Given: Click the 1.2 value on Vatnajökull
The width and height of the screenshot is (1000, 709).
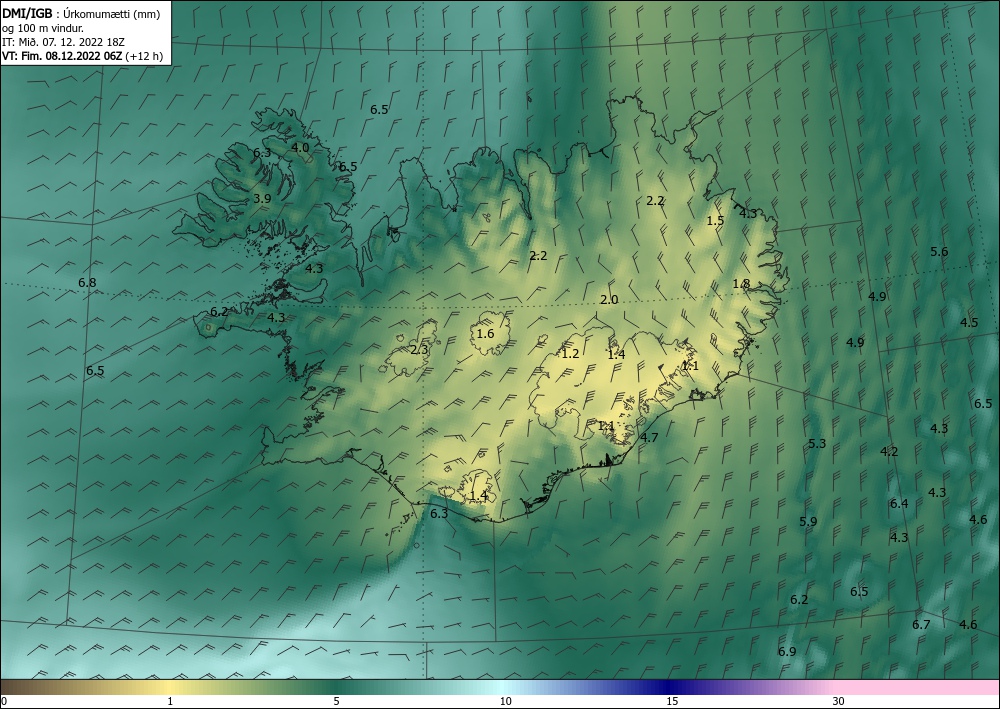Looking at the screenshot, I should [570, 353].
